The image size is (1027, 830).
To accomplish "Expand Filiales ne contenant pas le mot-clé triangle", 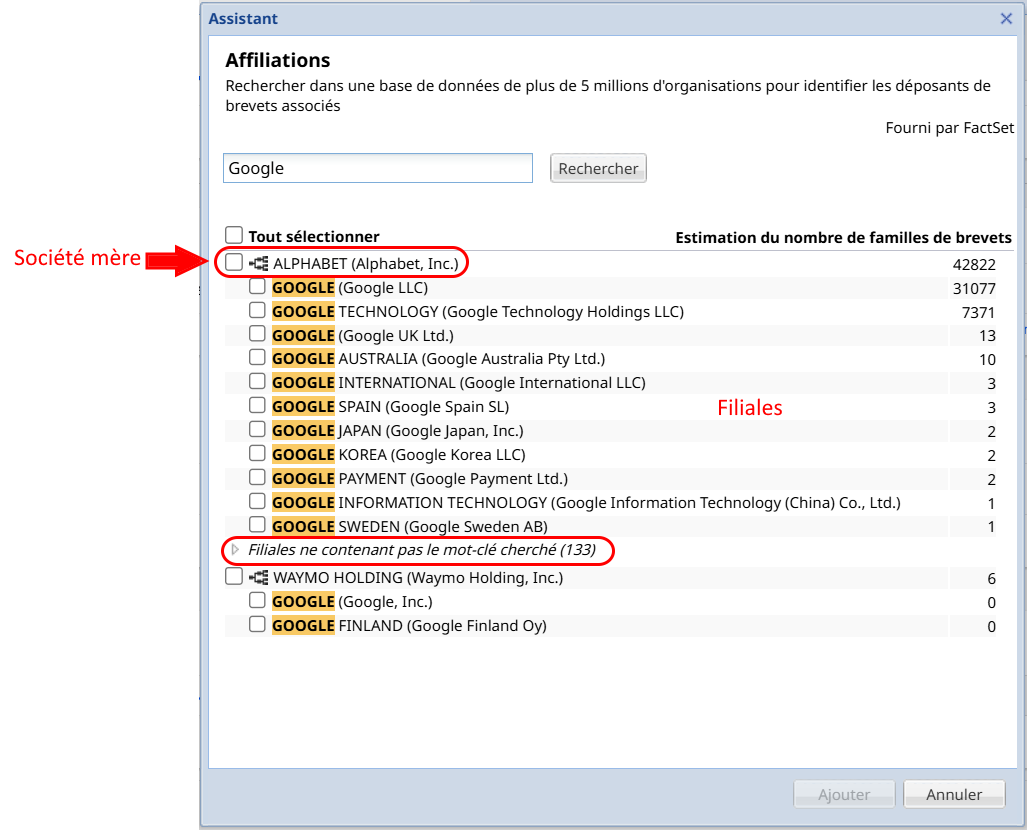I will click(235, 550).
